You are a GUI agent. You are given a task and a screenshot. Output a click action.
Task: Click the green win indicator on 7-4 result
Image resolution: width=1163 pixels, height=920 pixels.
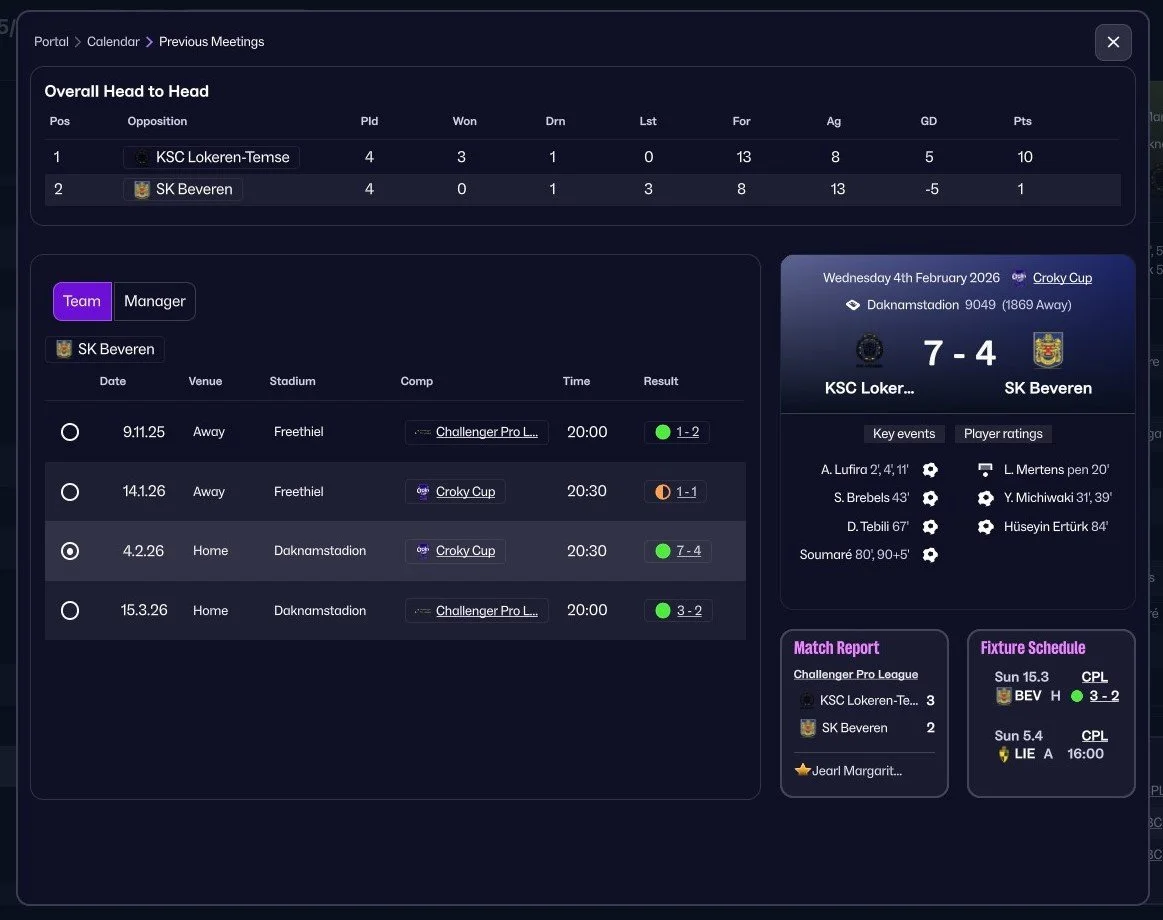point(663,551)
